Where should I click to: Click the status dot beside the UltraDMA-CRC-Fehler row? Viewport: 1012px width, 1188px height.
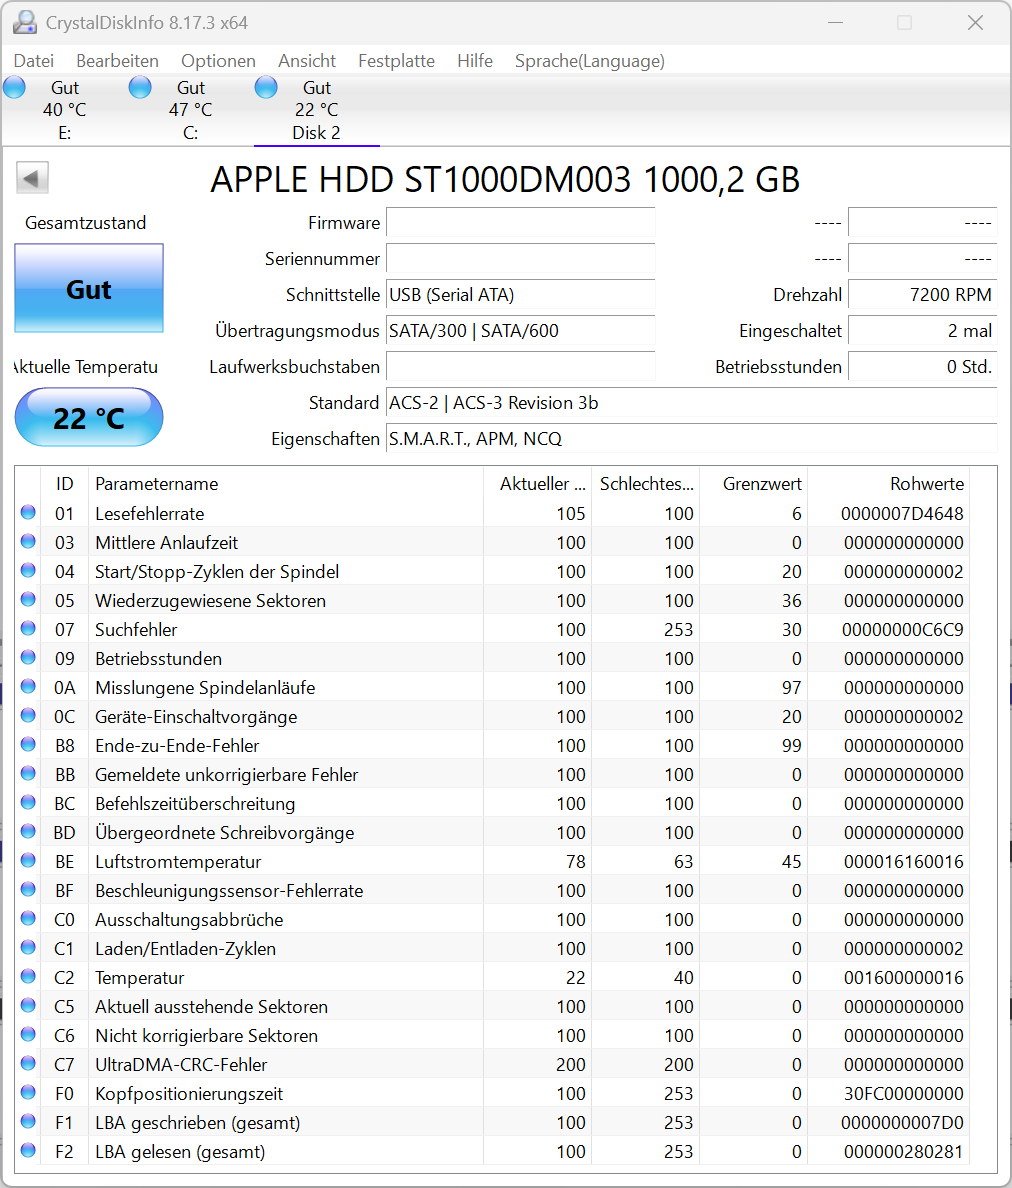pos(27,1064)
